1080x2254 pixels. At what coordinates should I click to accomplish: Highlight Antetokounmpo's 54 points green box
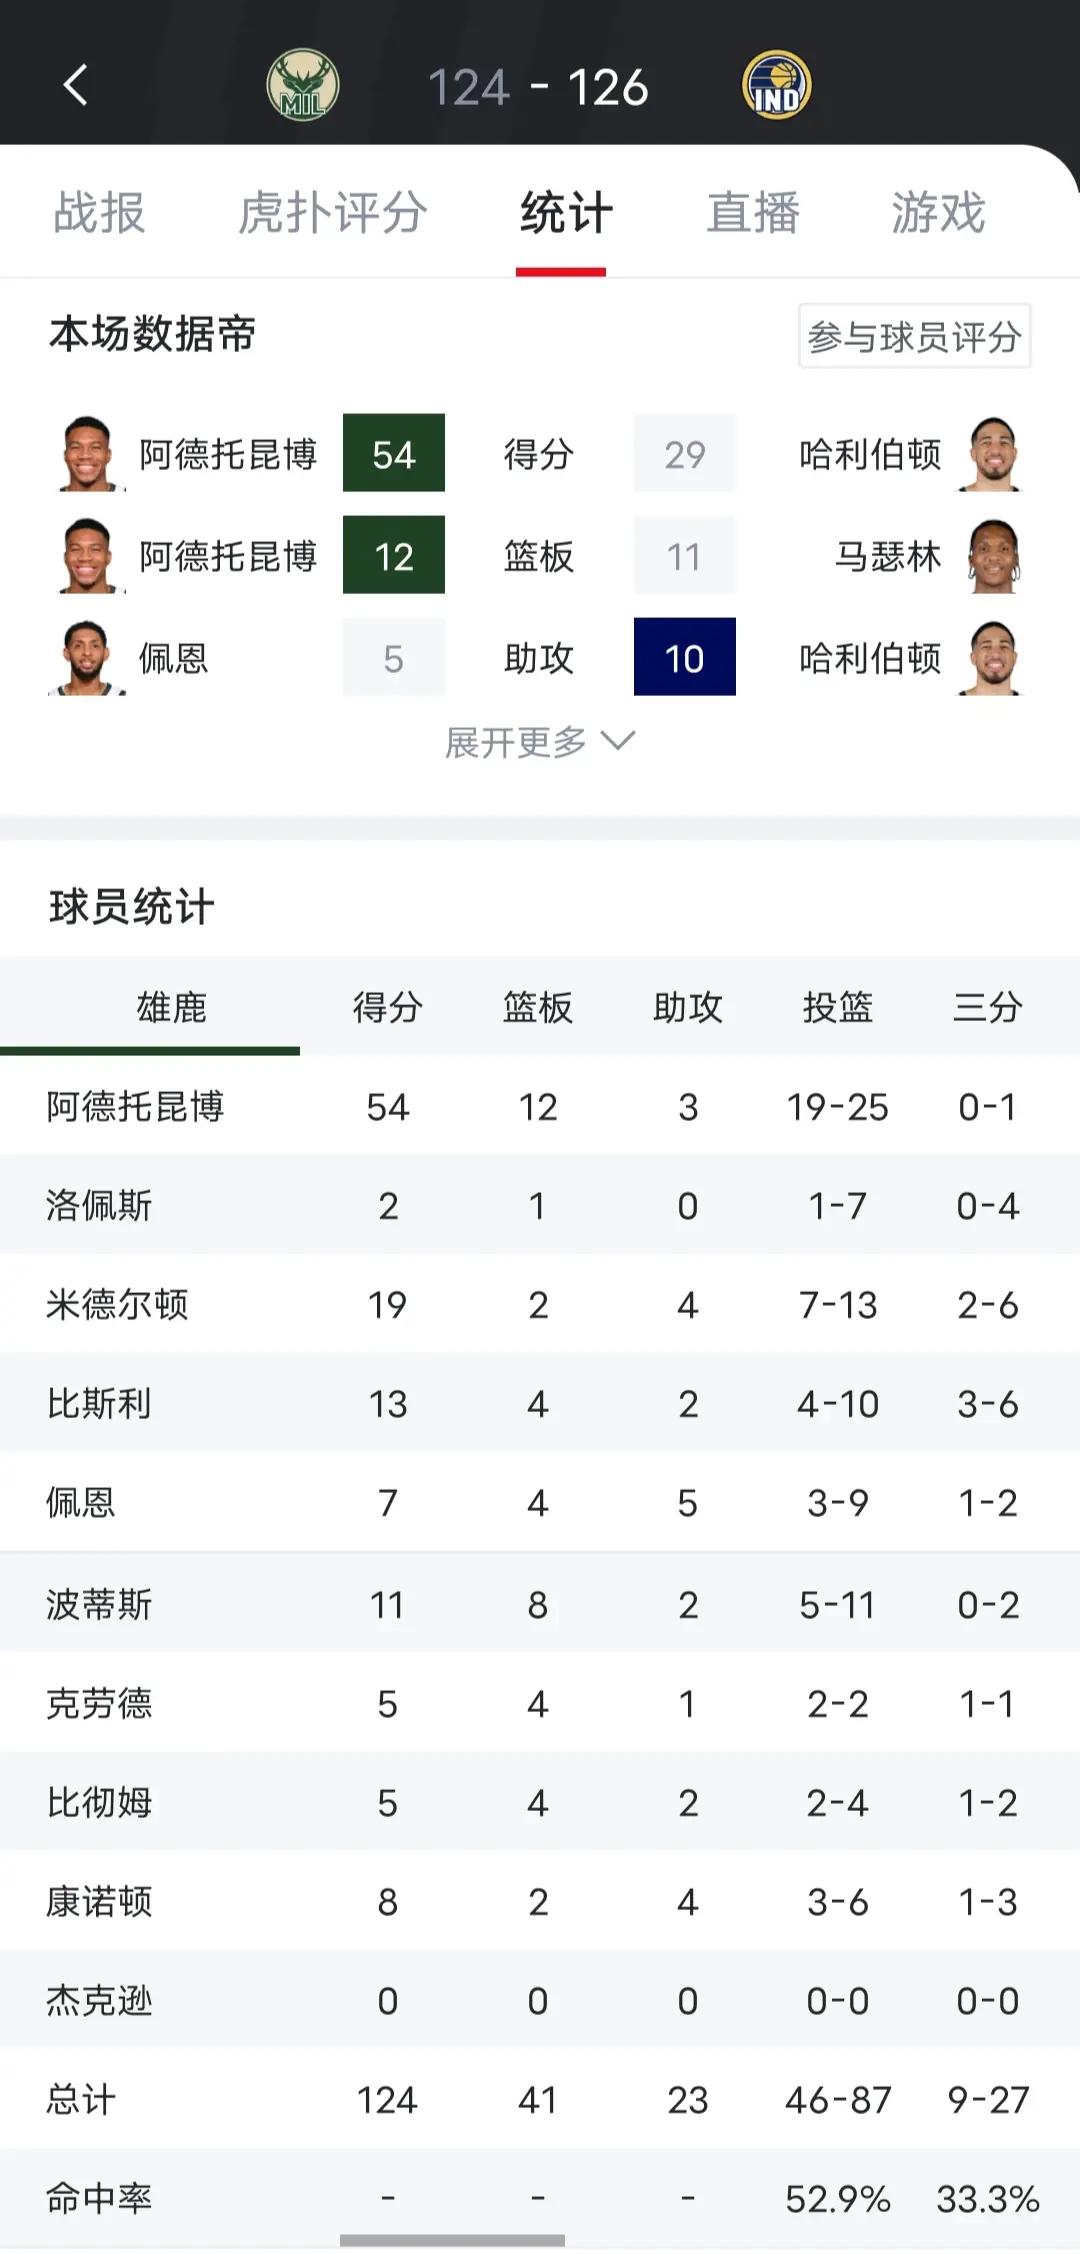pyautogui.click(x=394, y=455)
